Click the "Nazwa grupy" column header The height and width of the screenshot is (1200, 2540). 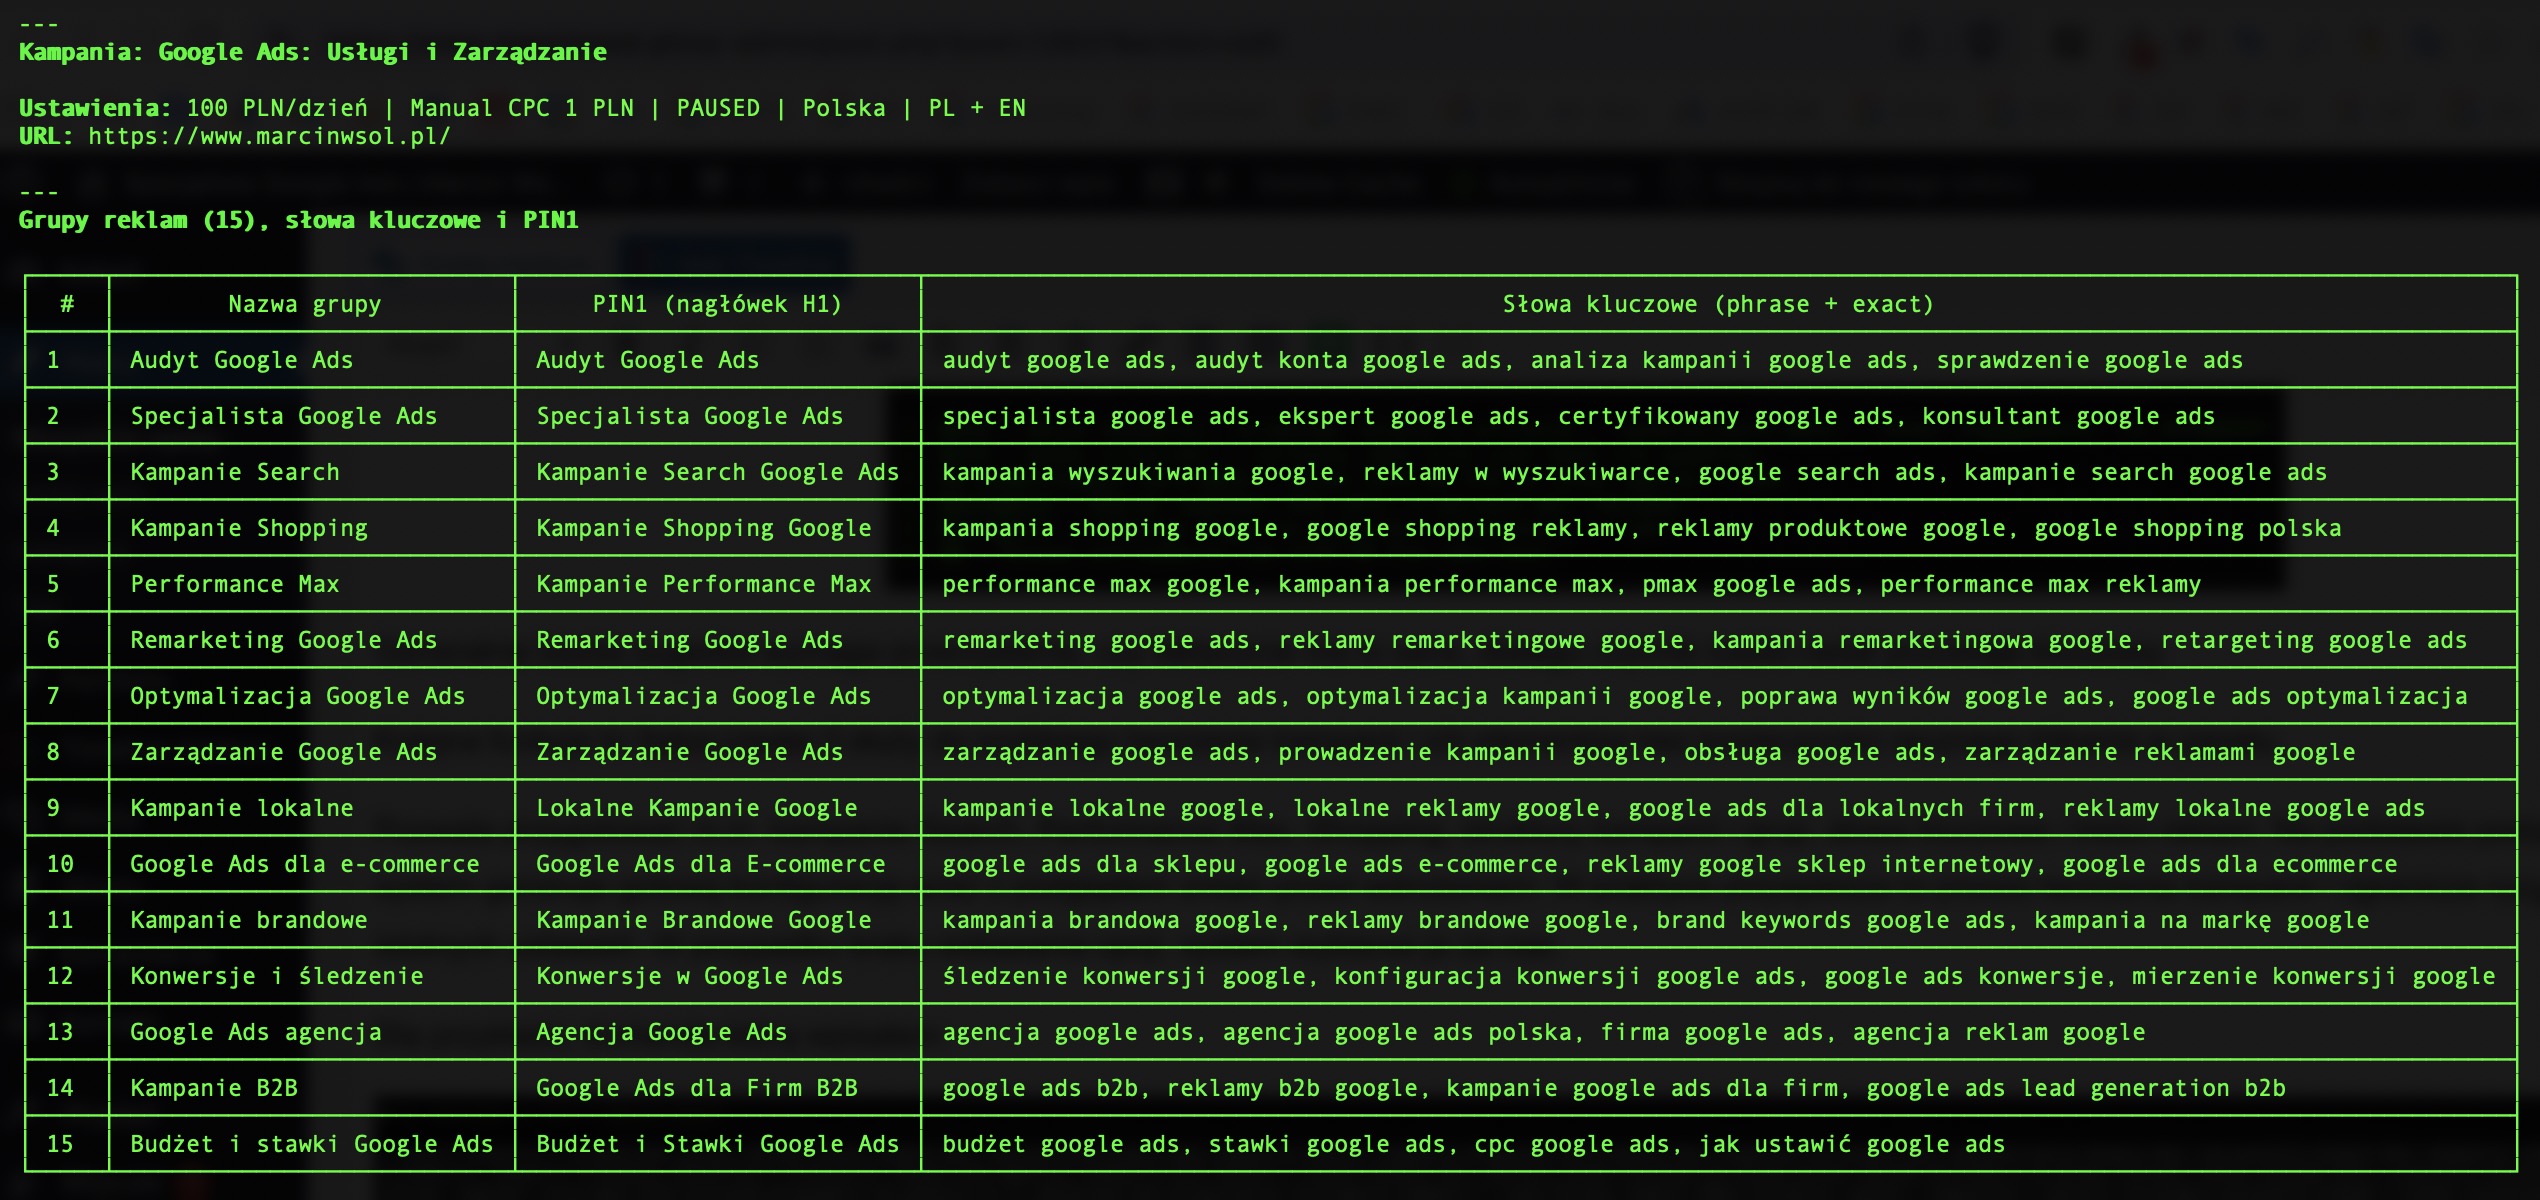[305, 304]
